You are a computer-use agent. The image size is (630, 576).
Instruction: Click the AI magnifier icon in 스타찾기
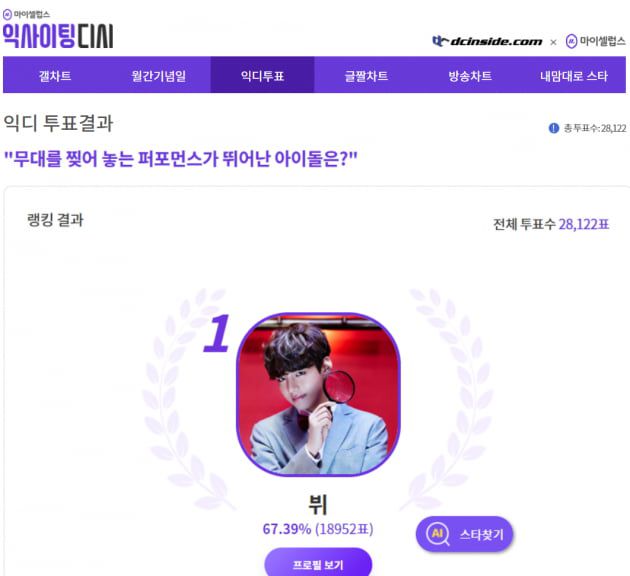[438, 535]
